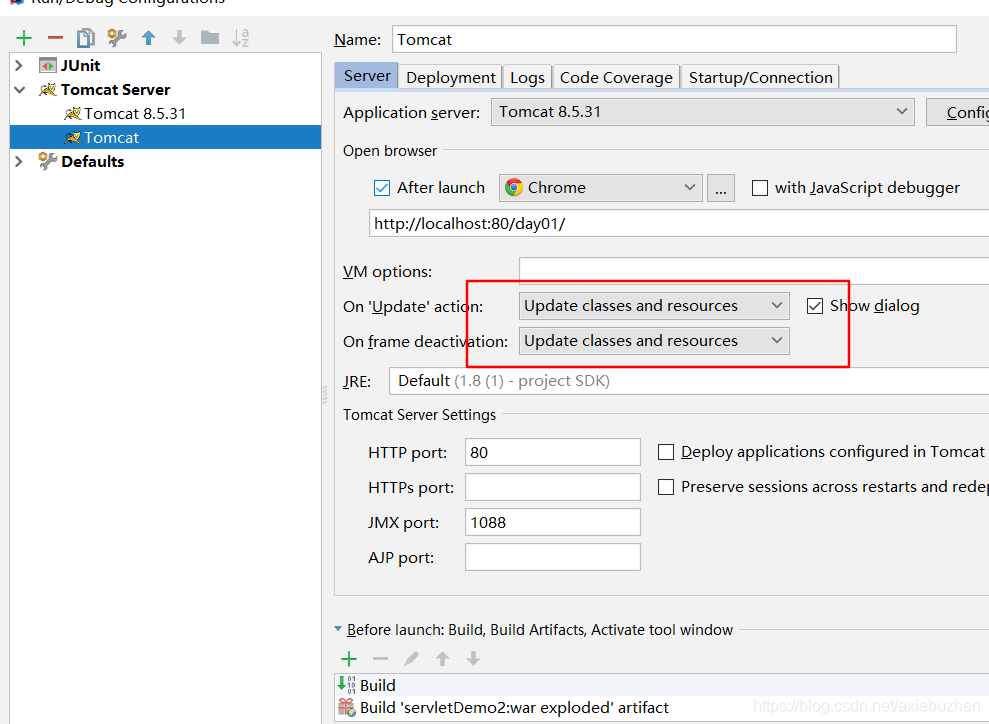989x724 pixels.
Task: Switch to the Deployment tab
Action: pos(450,77)
